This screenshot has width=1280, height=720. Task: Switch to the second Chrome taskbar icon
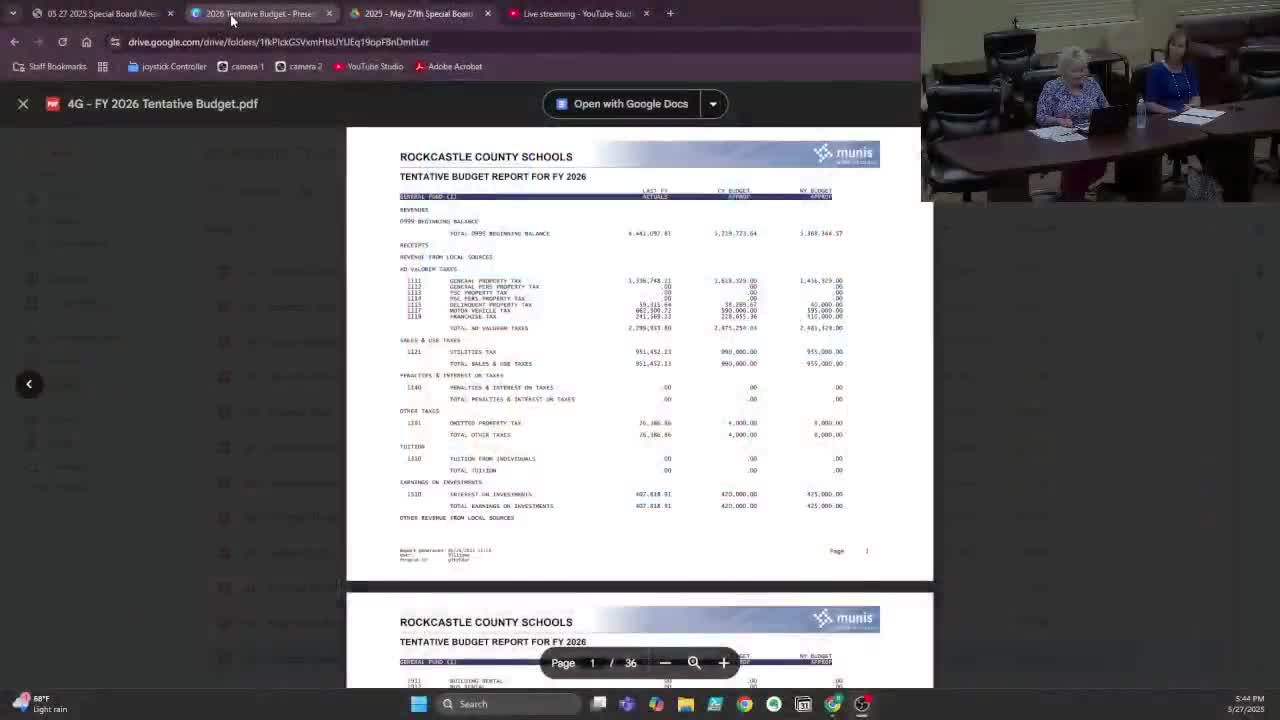point(833,704)
